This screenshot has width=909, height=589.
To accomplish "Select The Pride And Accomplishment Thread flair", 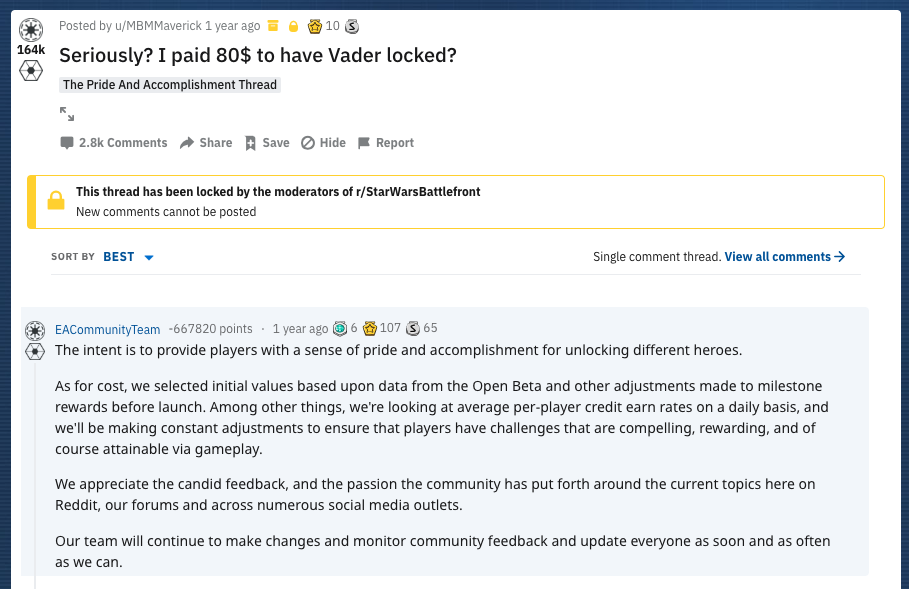I will (169, 85).
